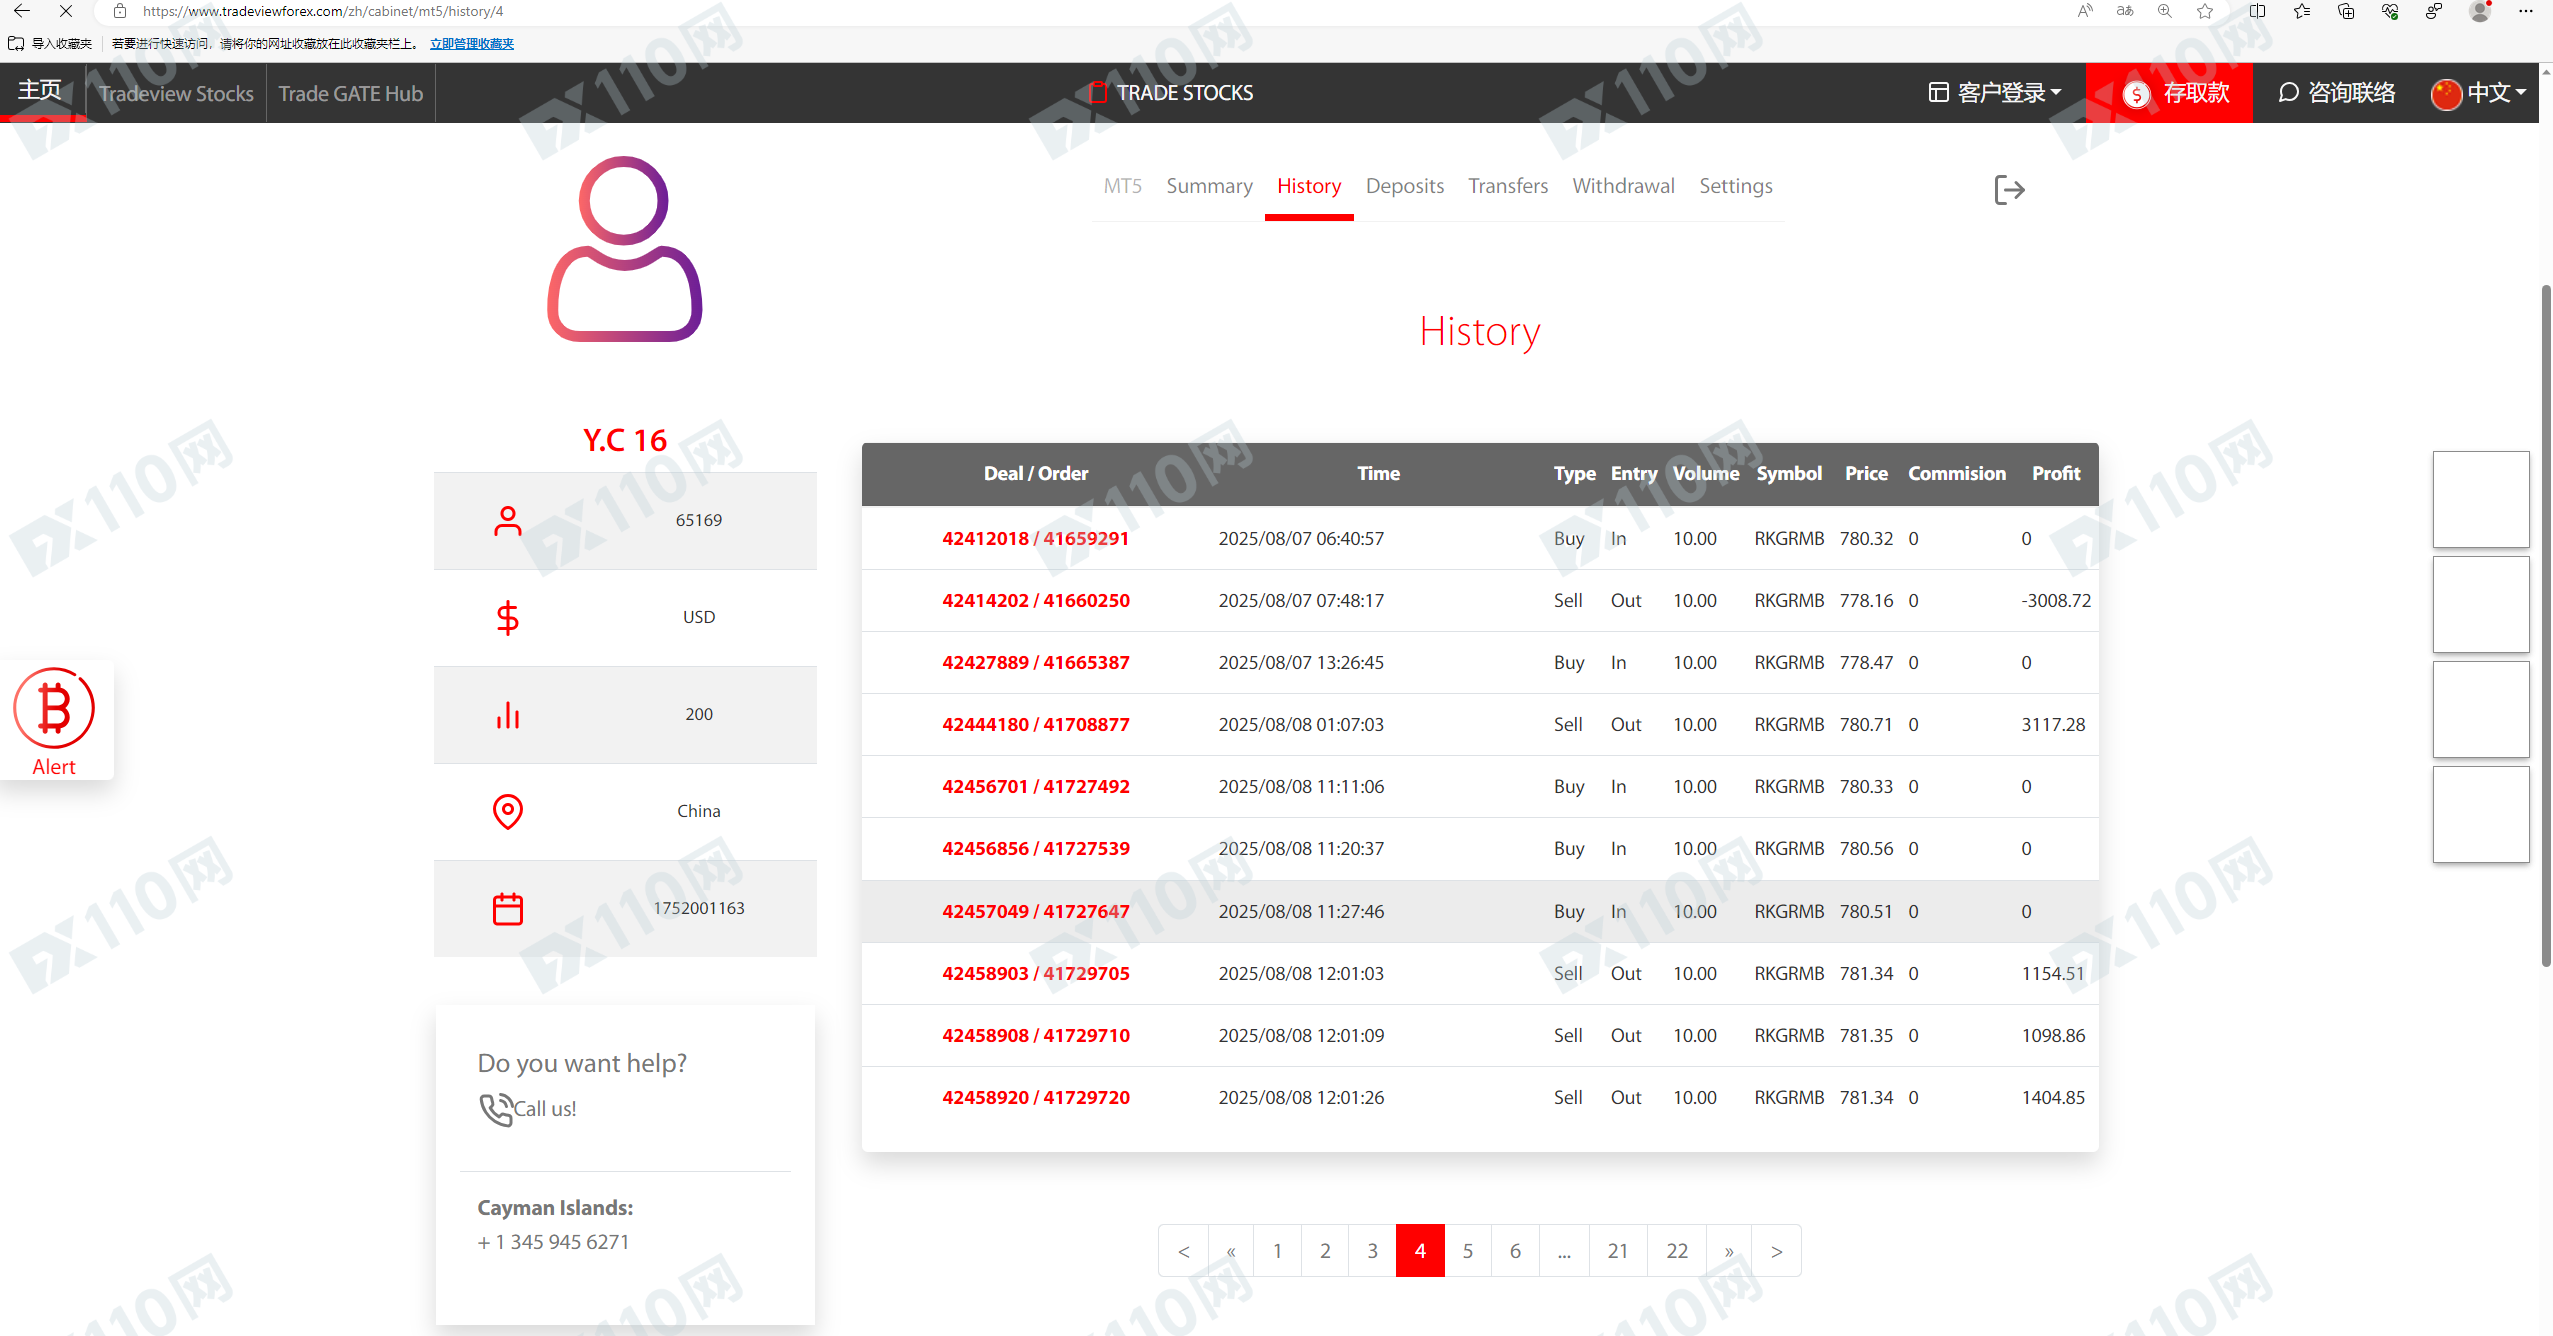Open the 客户登录 dropdown menu
The height and width of the screenshot is (1336, 2553).
1995,93
